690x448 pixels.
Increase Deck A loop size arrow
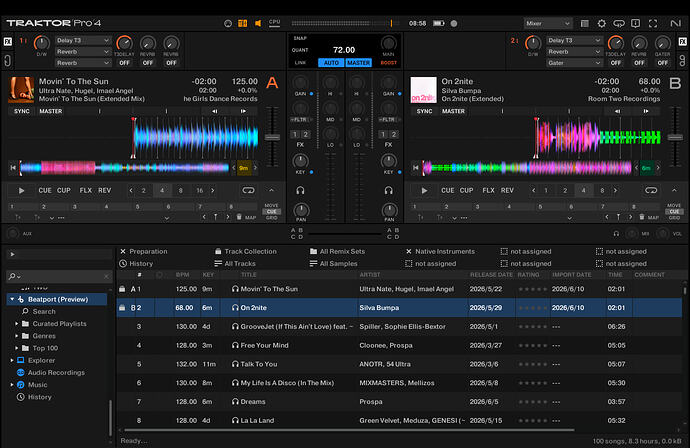[213, 191]
